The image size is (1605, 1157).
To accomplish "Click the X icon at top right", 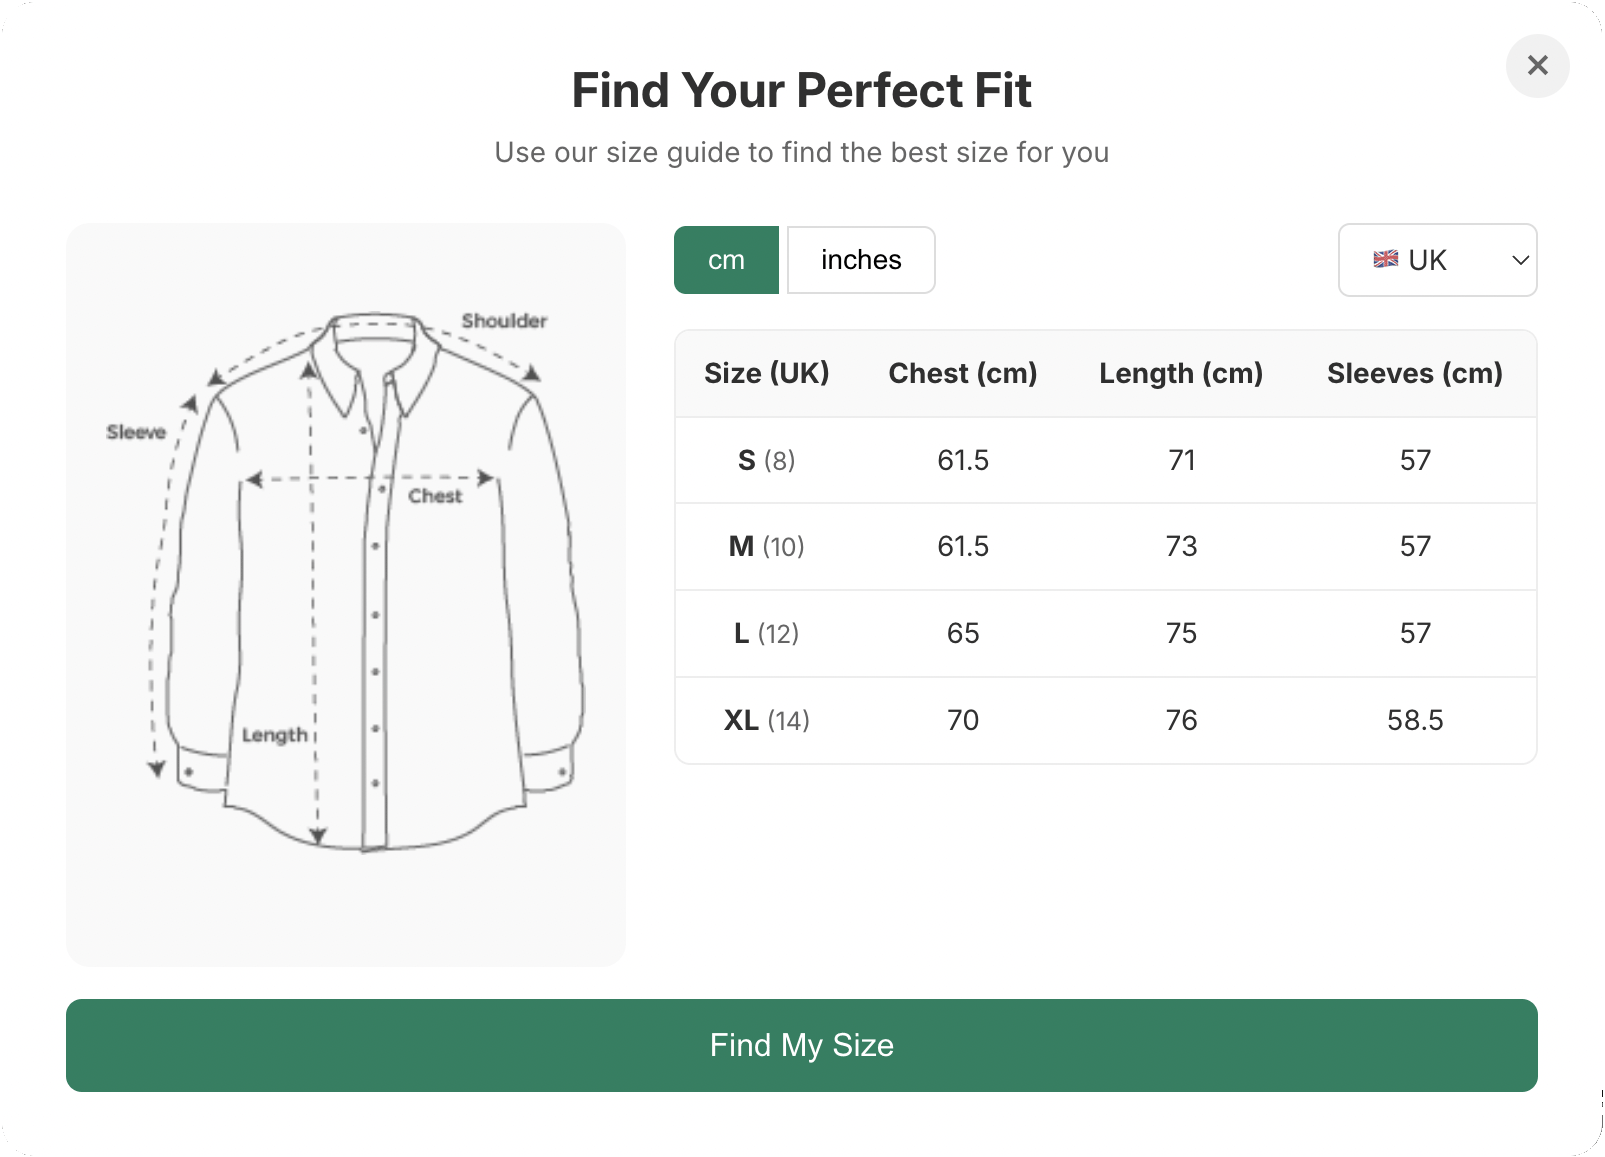I will [x=1537, y=66].
